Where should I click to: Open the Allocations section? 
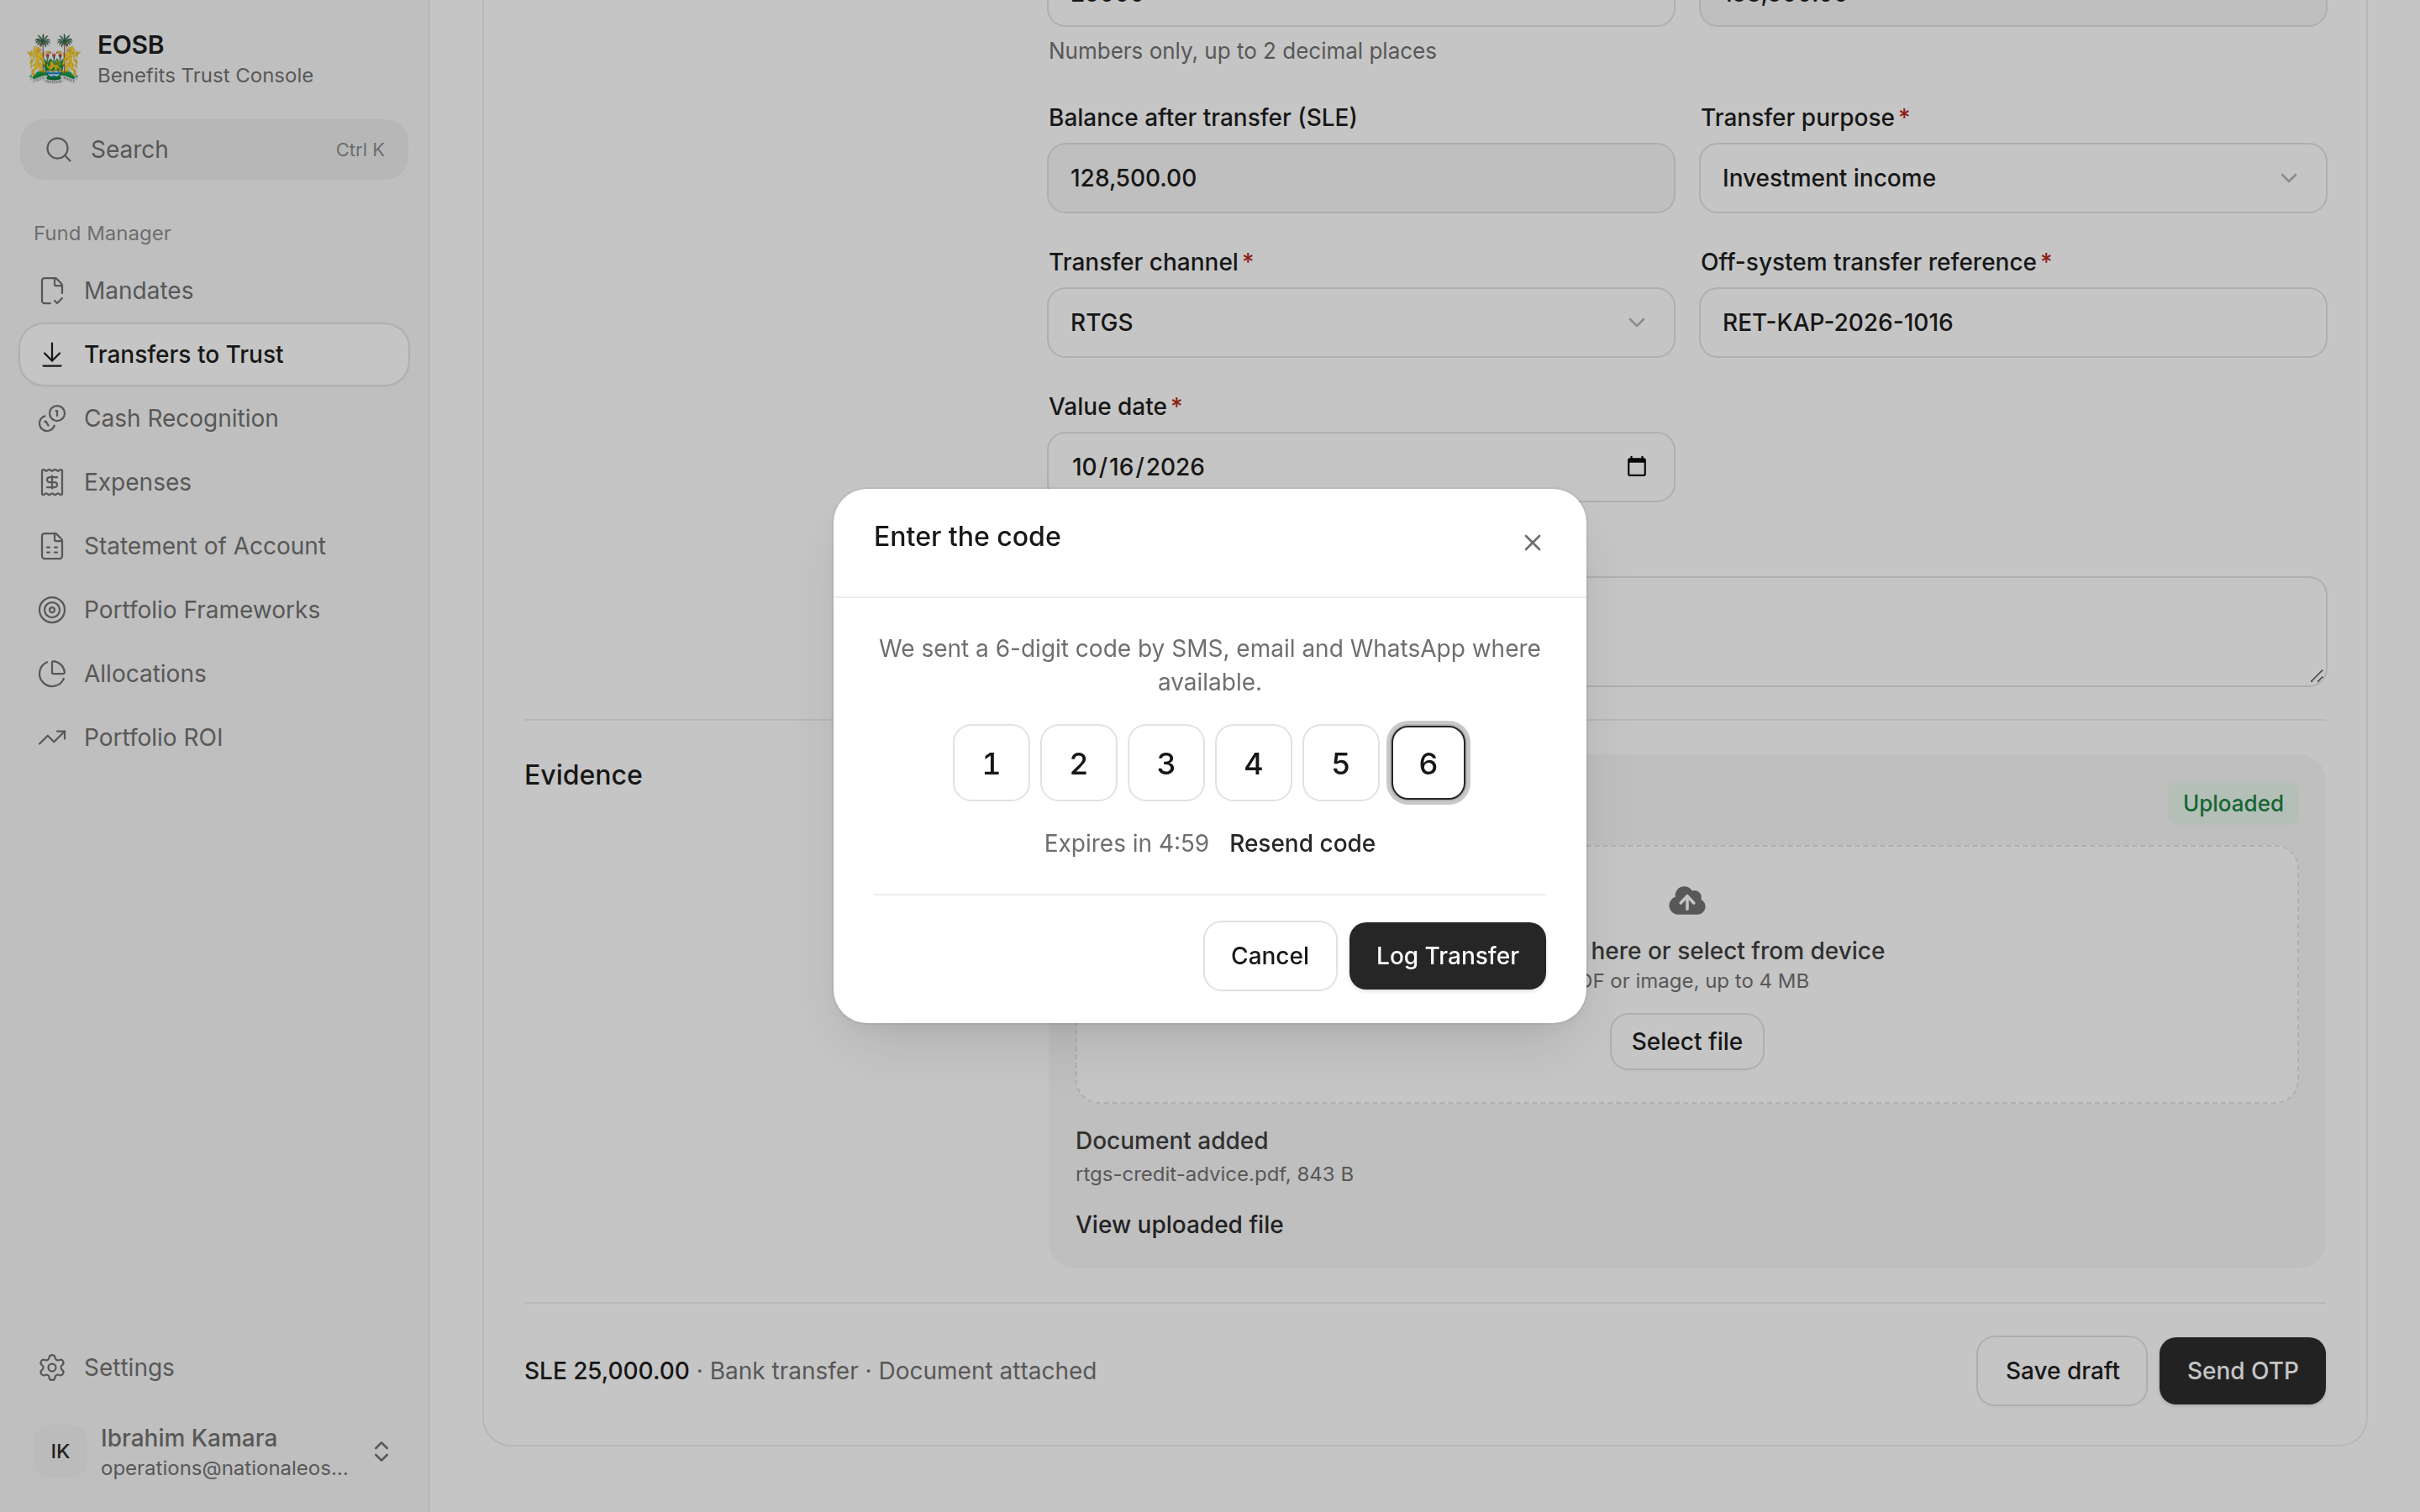point(214,674)
